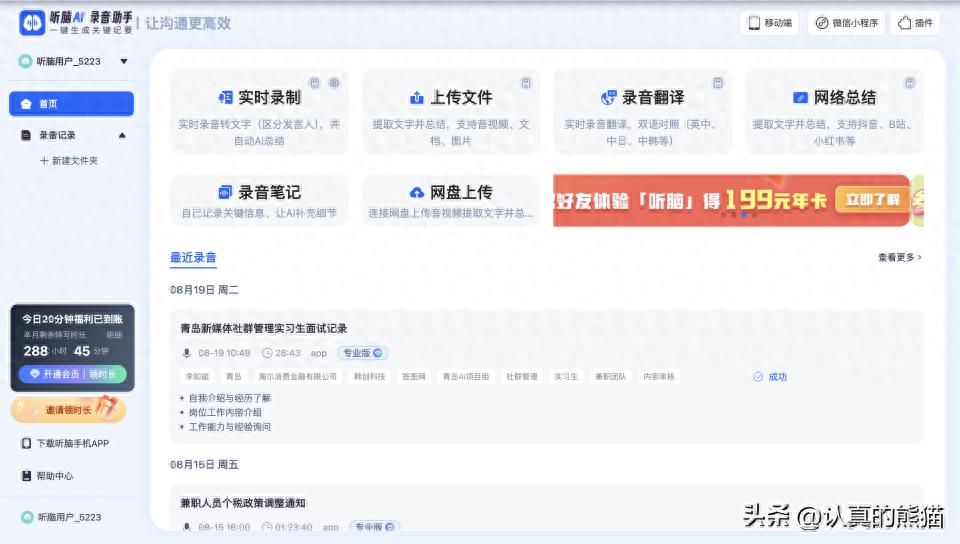Click the 今日20分钟福利已到账 notice

click(x=72, y=319)
